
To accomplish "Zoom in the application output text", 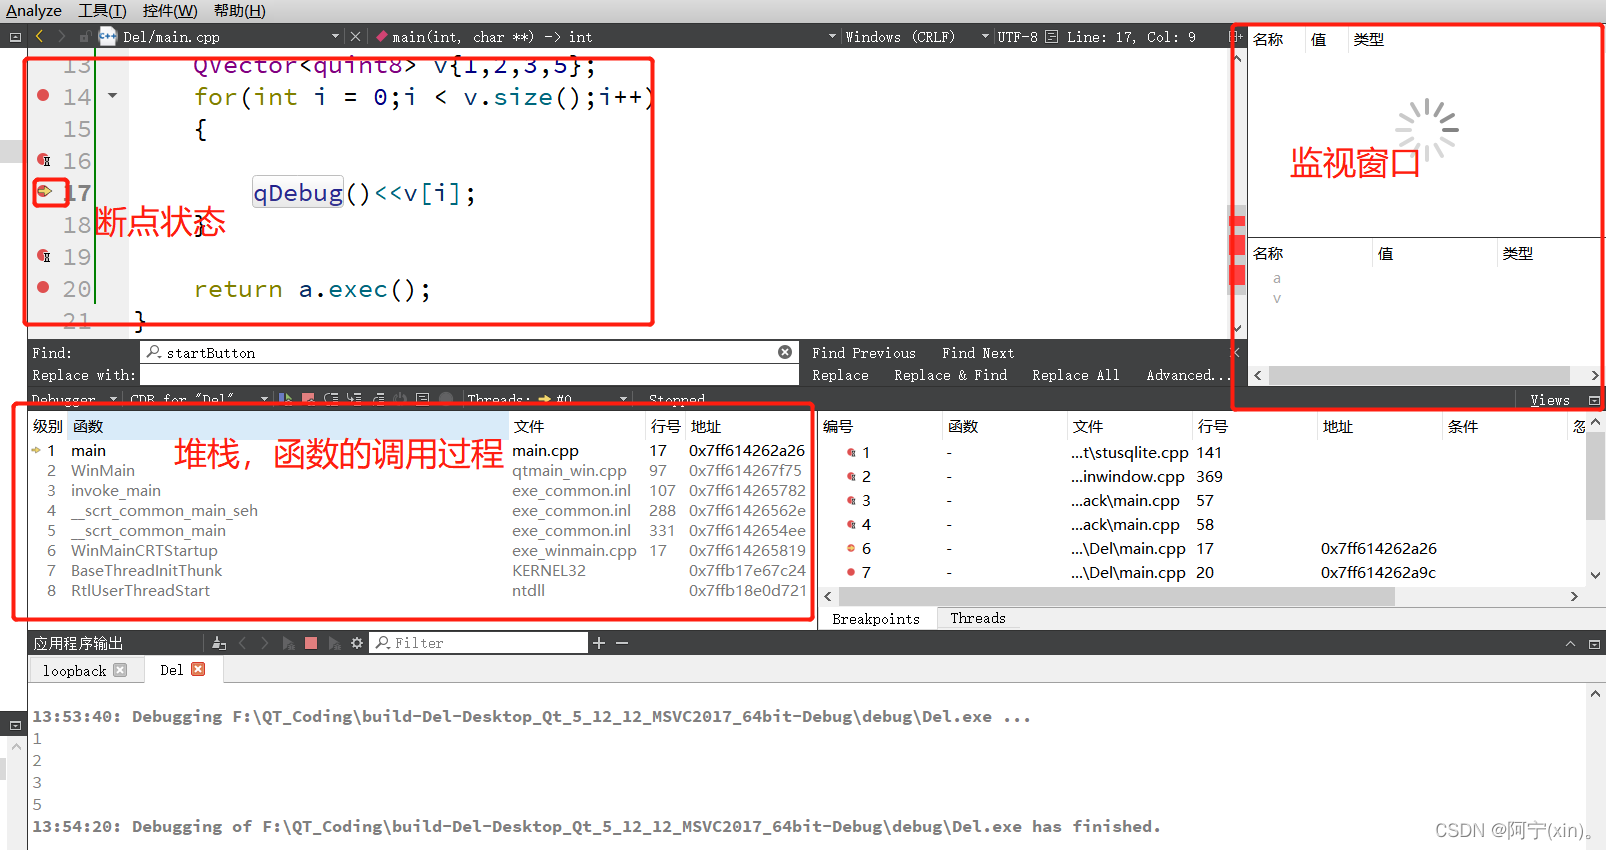I will 599,643.
